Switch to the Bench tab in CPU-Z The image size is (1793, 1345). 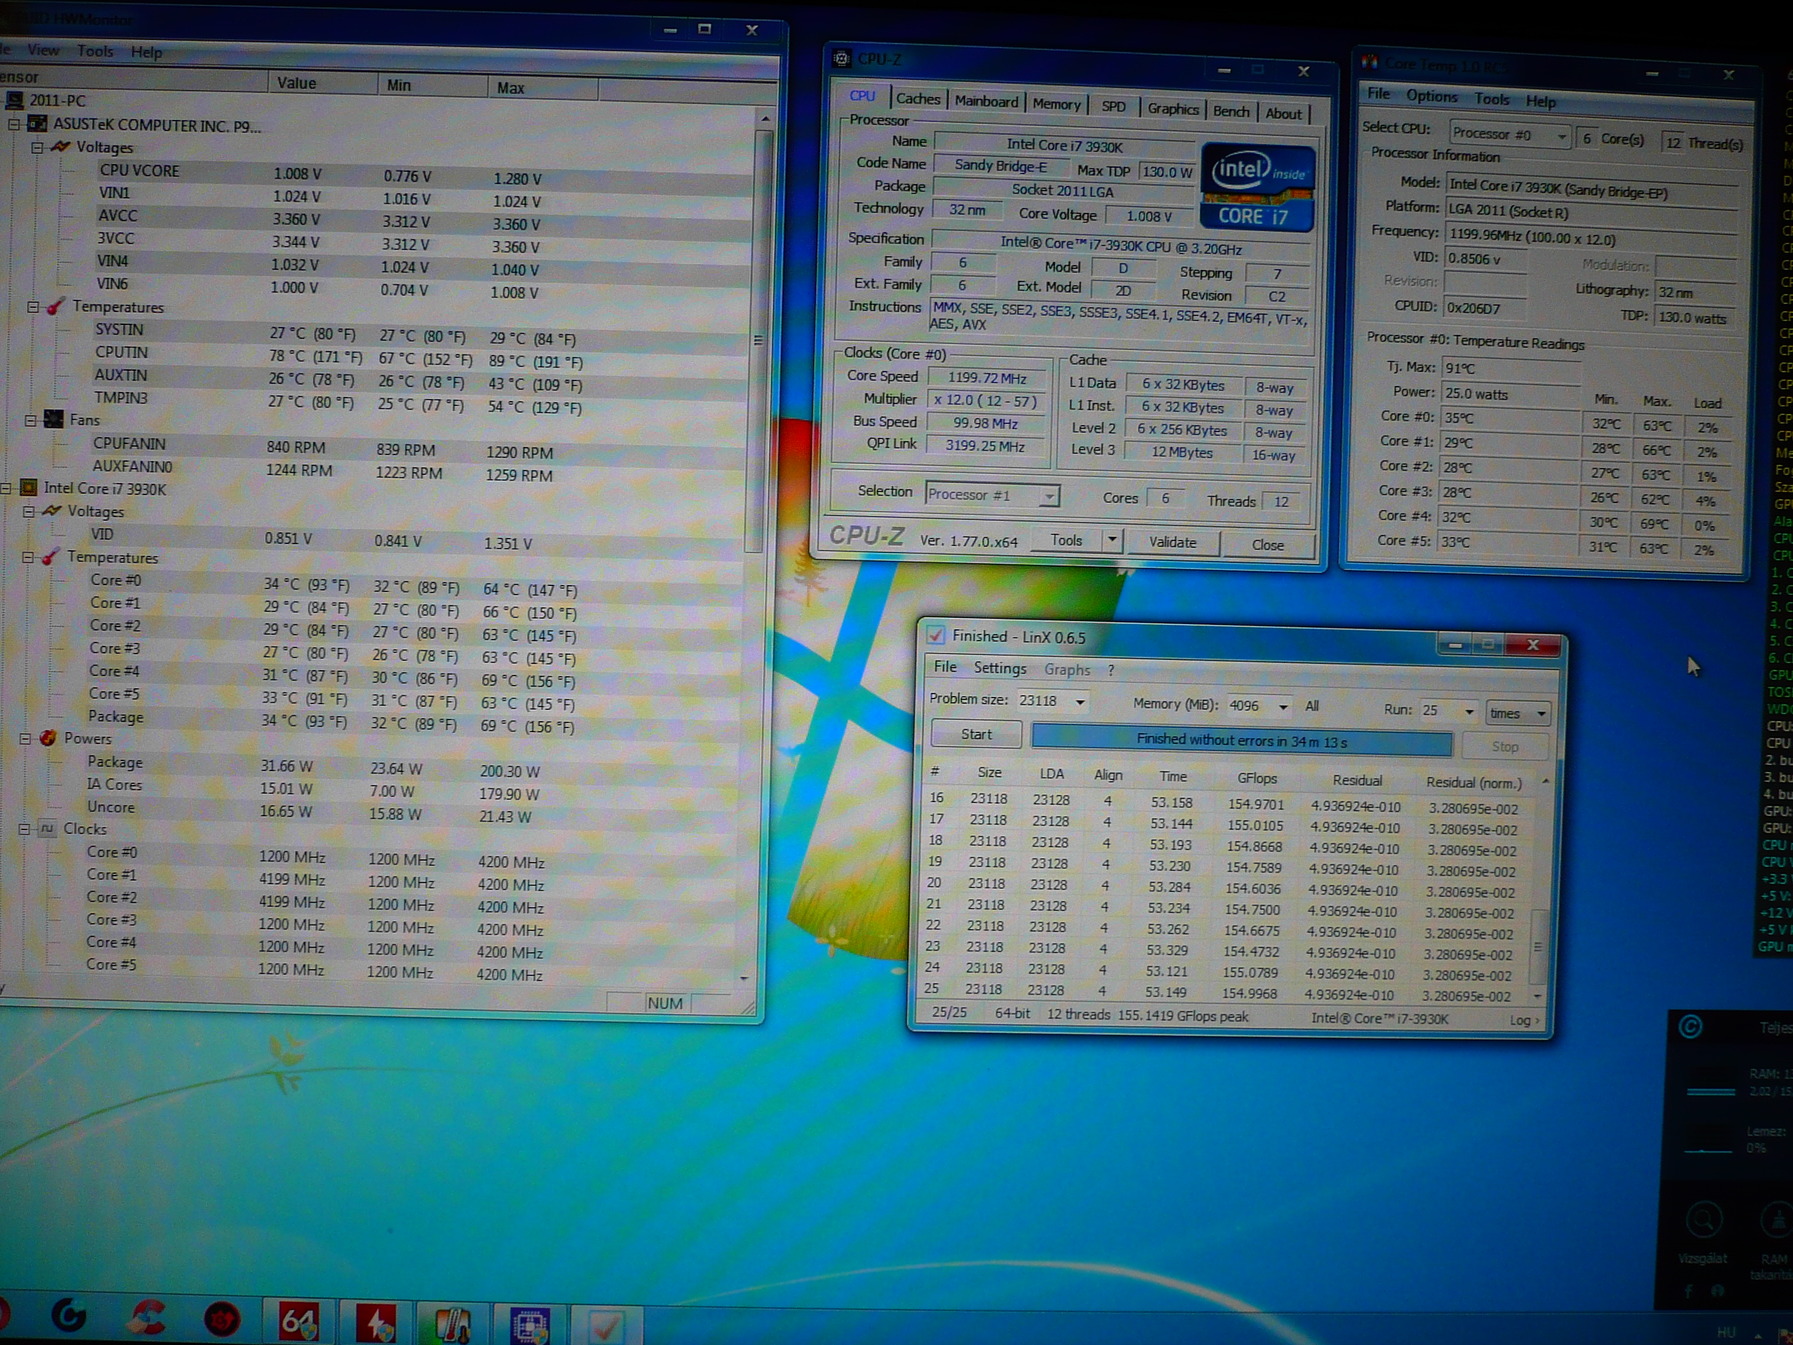coord(1231,111)
